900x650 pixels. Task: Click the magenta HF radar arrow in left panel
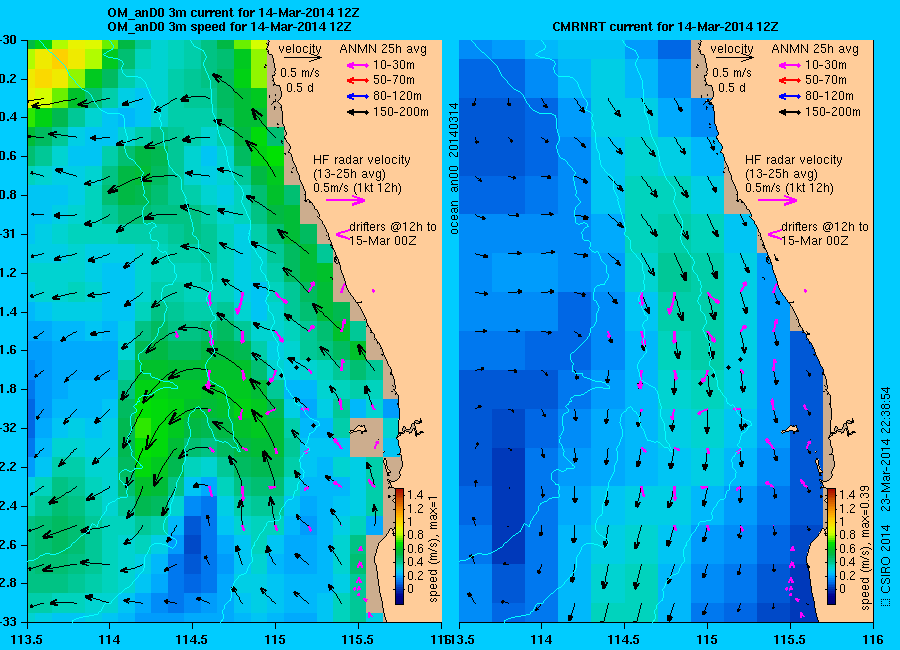tap(346, 200)
